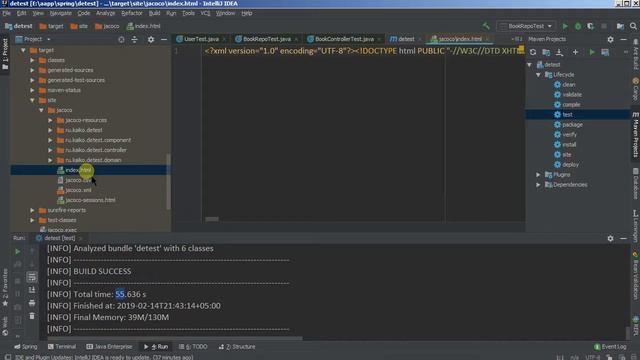Generate sources and update folders icon
The image size is (640, 360).
pyautogui.click(x=546, y=52)
